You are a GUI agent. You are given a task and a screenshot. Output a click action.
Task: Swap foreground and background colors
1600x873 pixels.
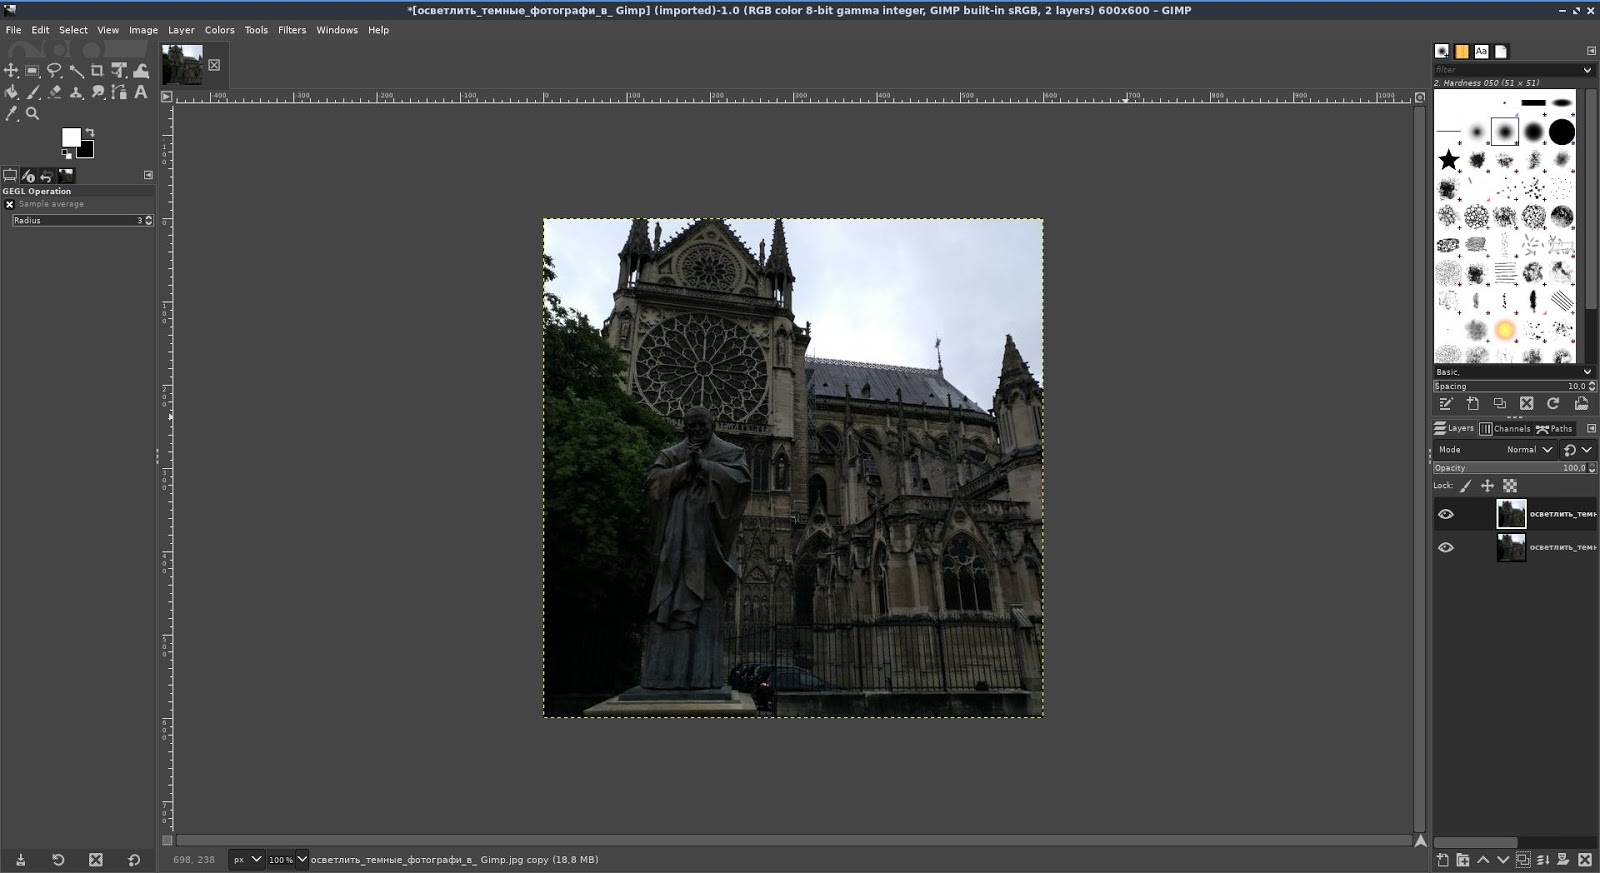pos(90,133)
